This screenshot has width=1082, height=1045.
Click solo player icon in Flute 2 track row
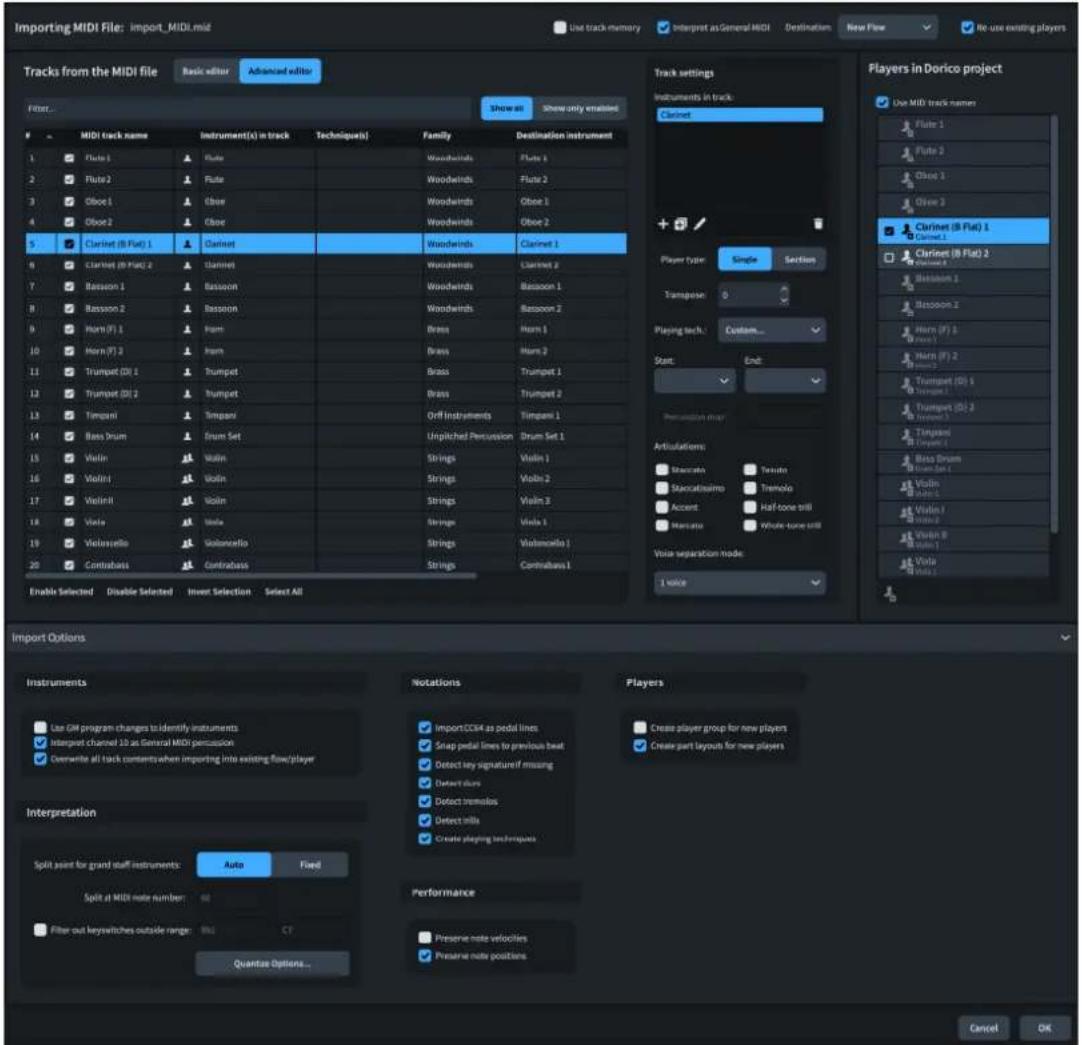pyautogui.click(x=188, y=179)
